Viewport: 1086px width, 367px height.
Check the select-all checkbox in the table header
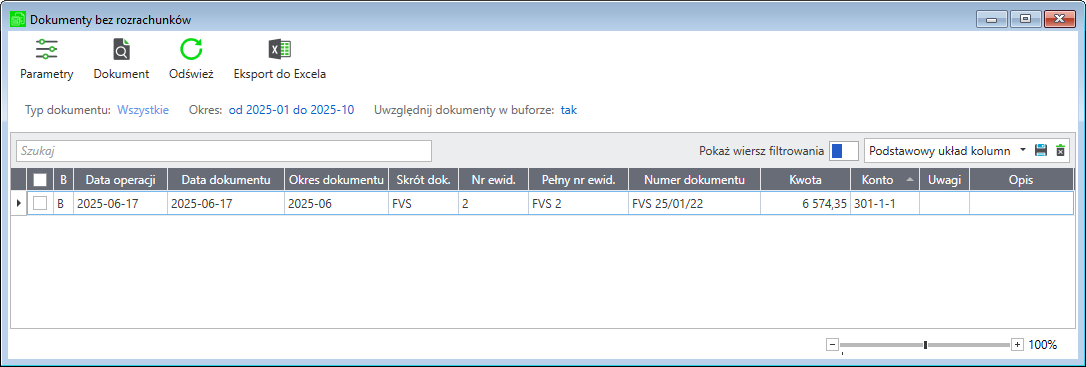tap(40, 180)
